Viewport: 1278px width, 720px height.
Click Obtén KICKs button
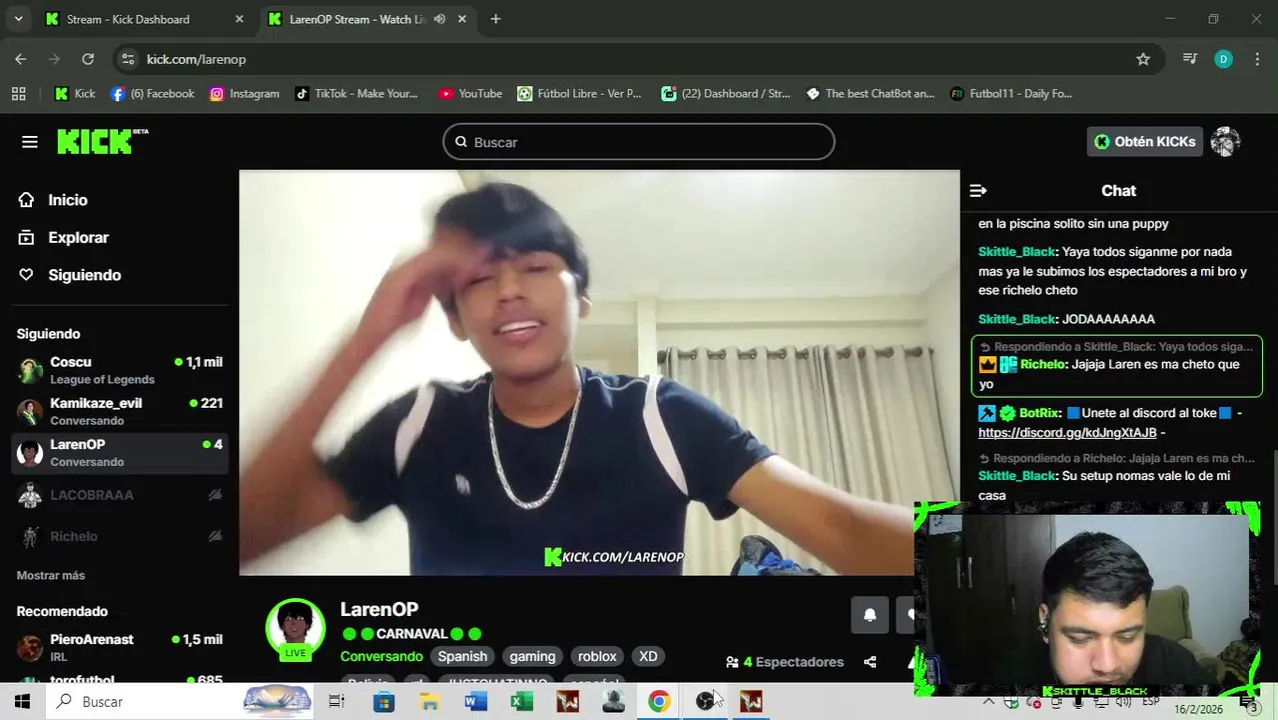1145,142
